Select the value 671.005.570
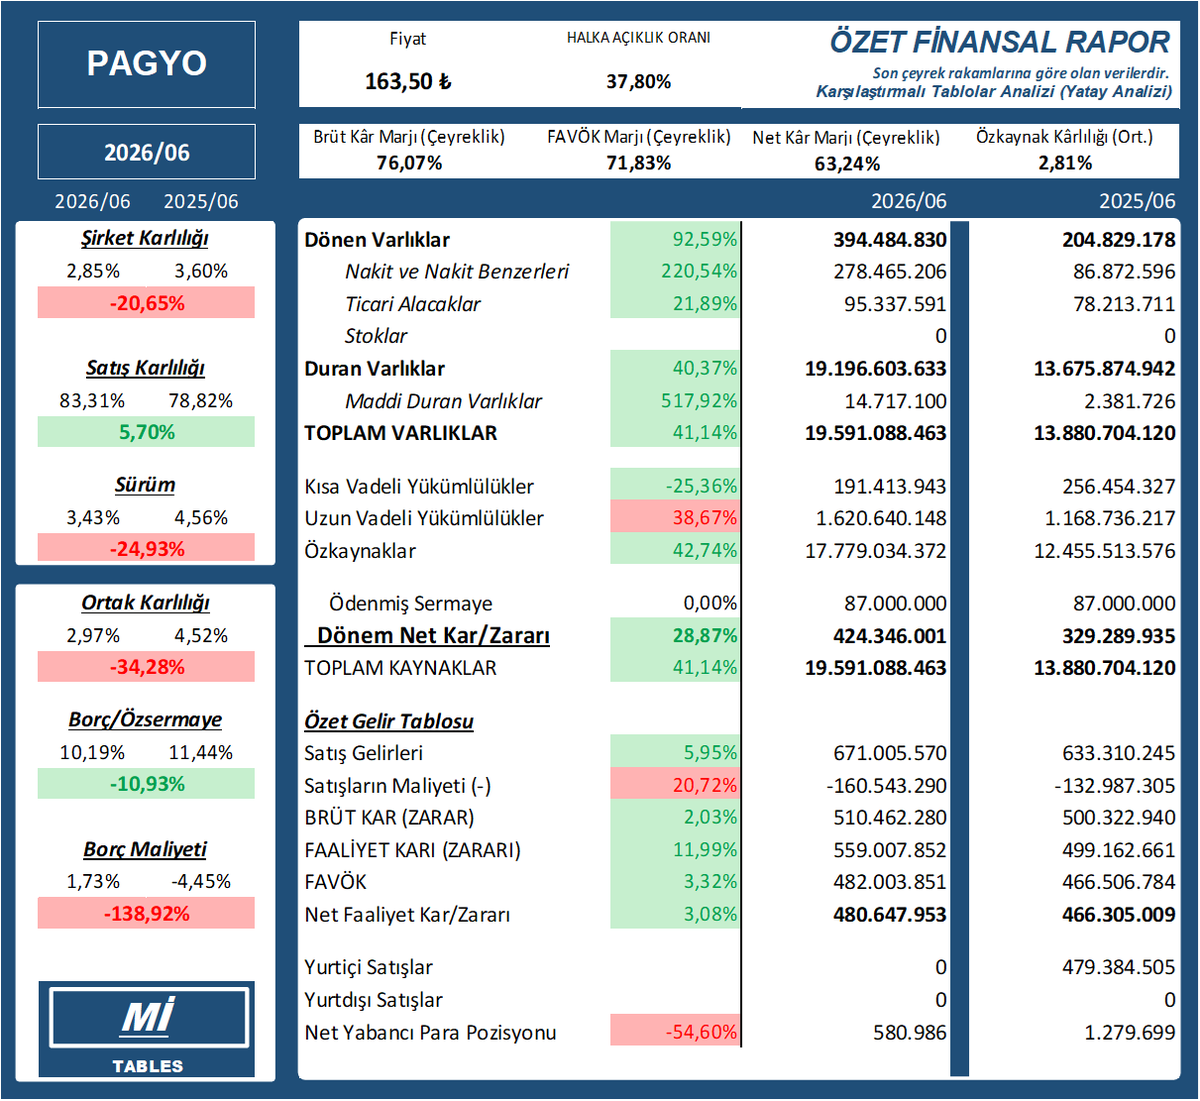The image size is (1200, 1101). [890, 753]
